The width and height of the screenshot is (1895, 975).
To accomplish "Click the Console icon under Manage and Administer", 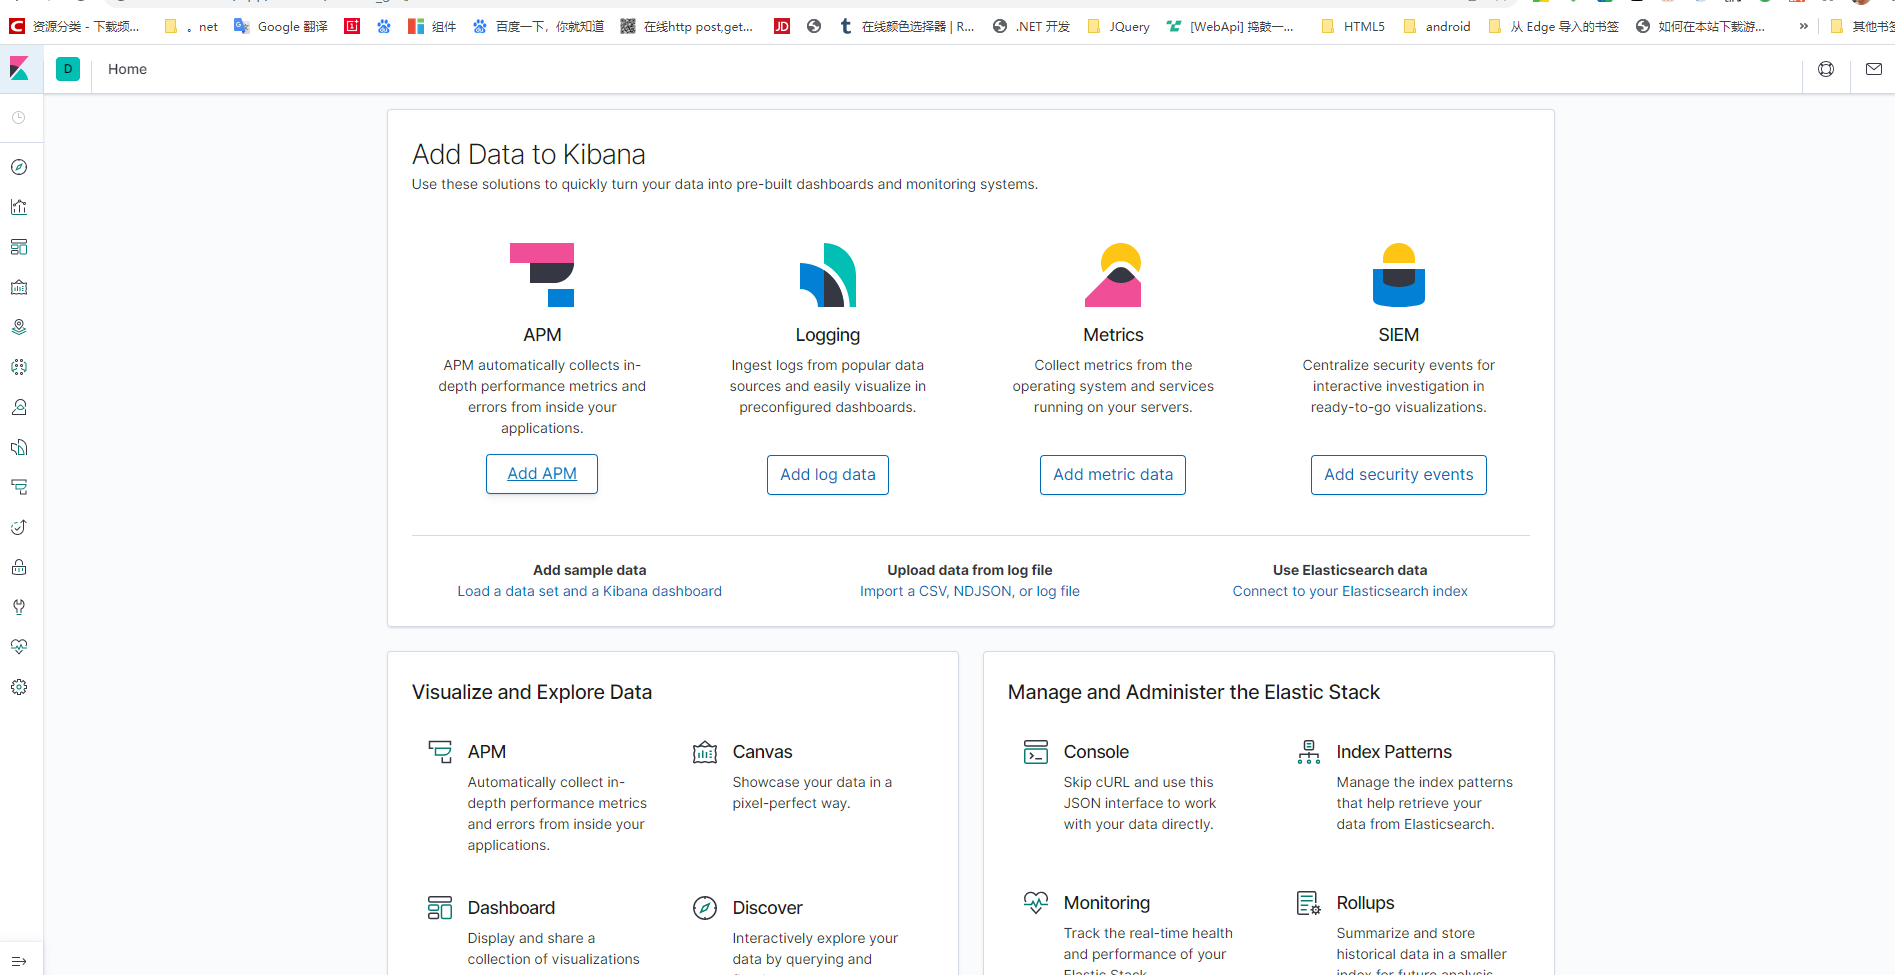I will coord(1036,752).
